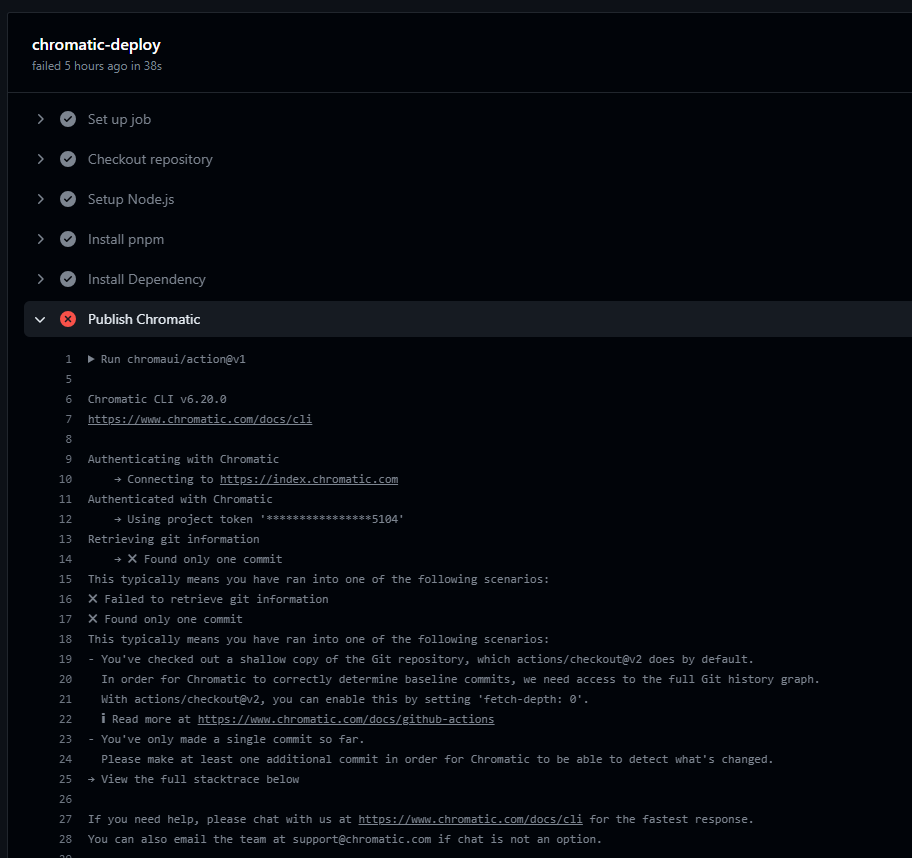Click 'Failed to retrieve git information' log line

208,600
